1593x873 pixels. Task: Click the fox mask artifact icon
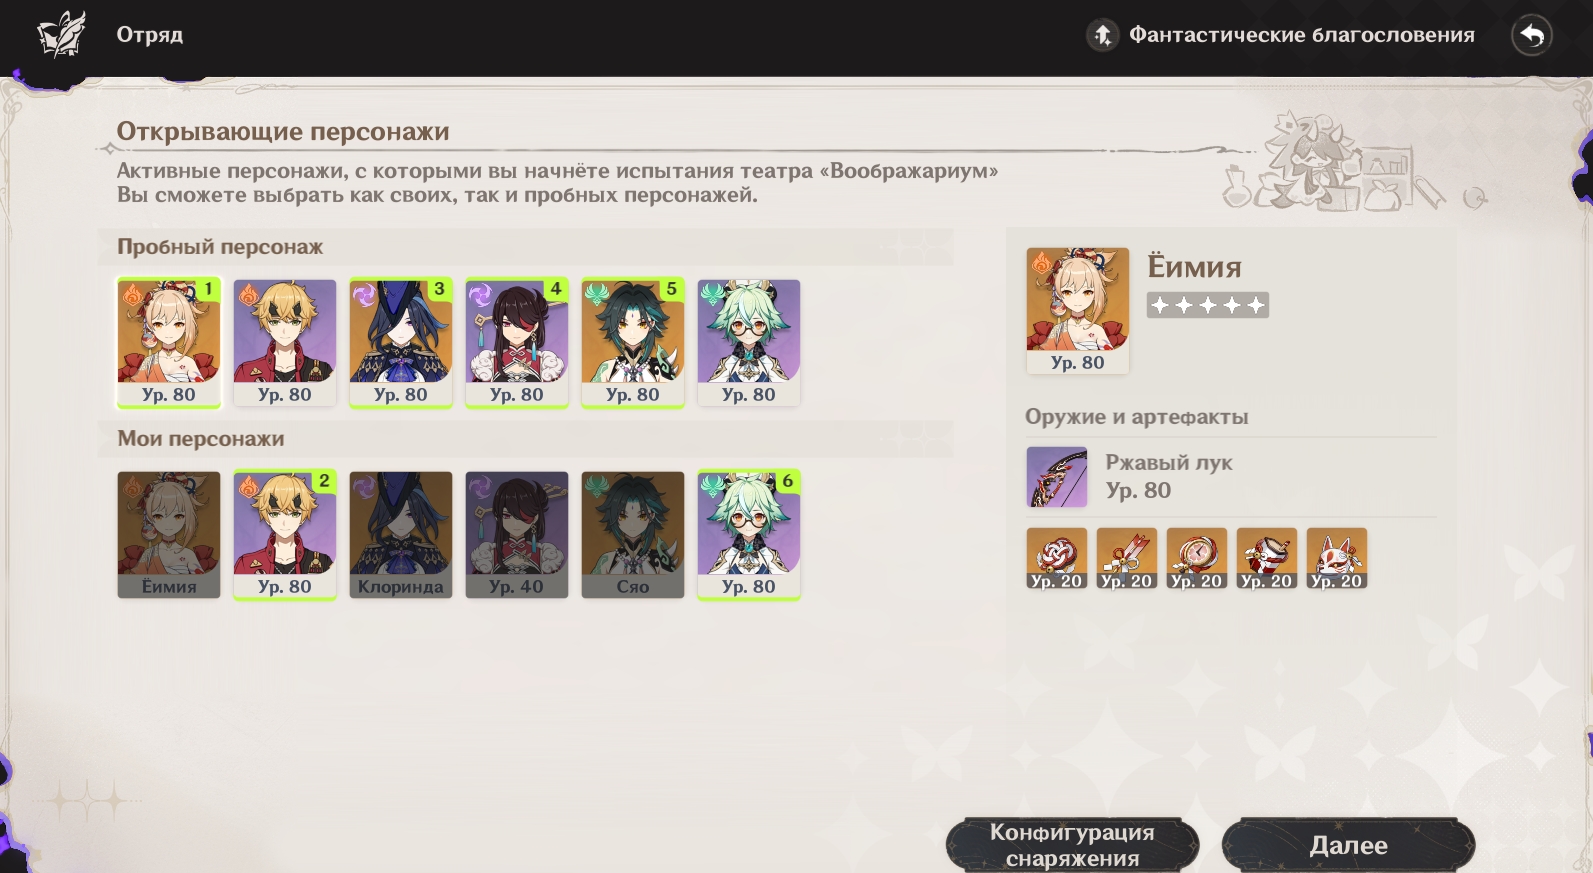coord(1337,558)
